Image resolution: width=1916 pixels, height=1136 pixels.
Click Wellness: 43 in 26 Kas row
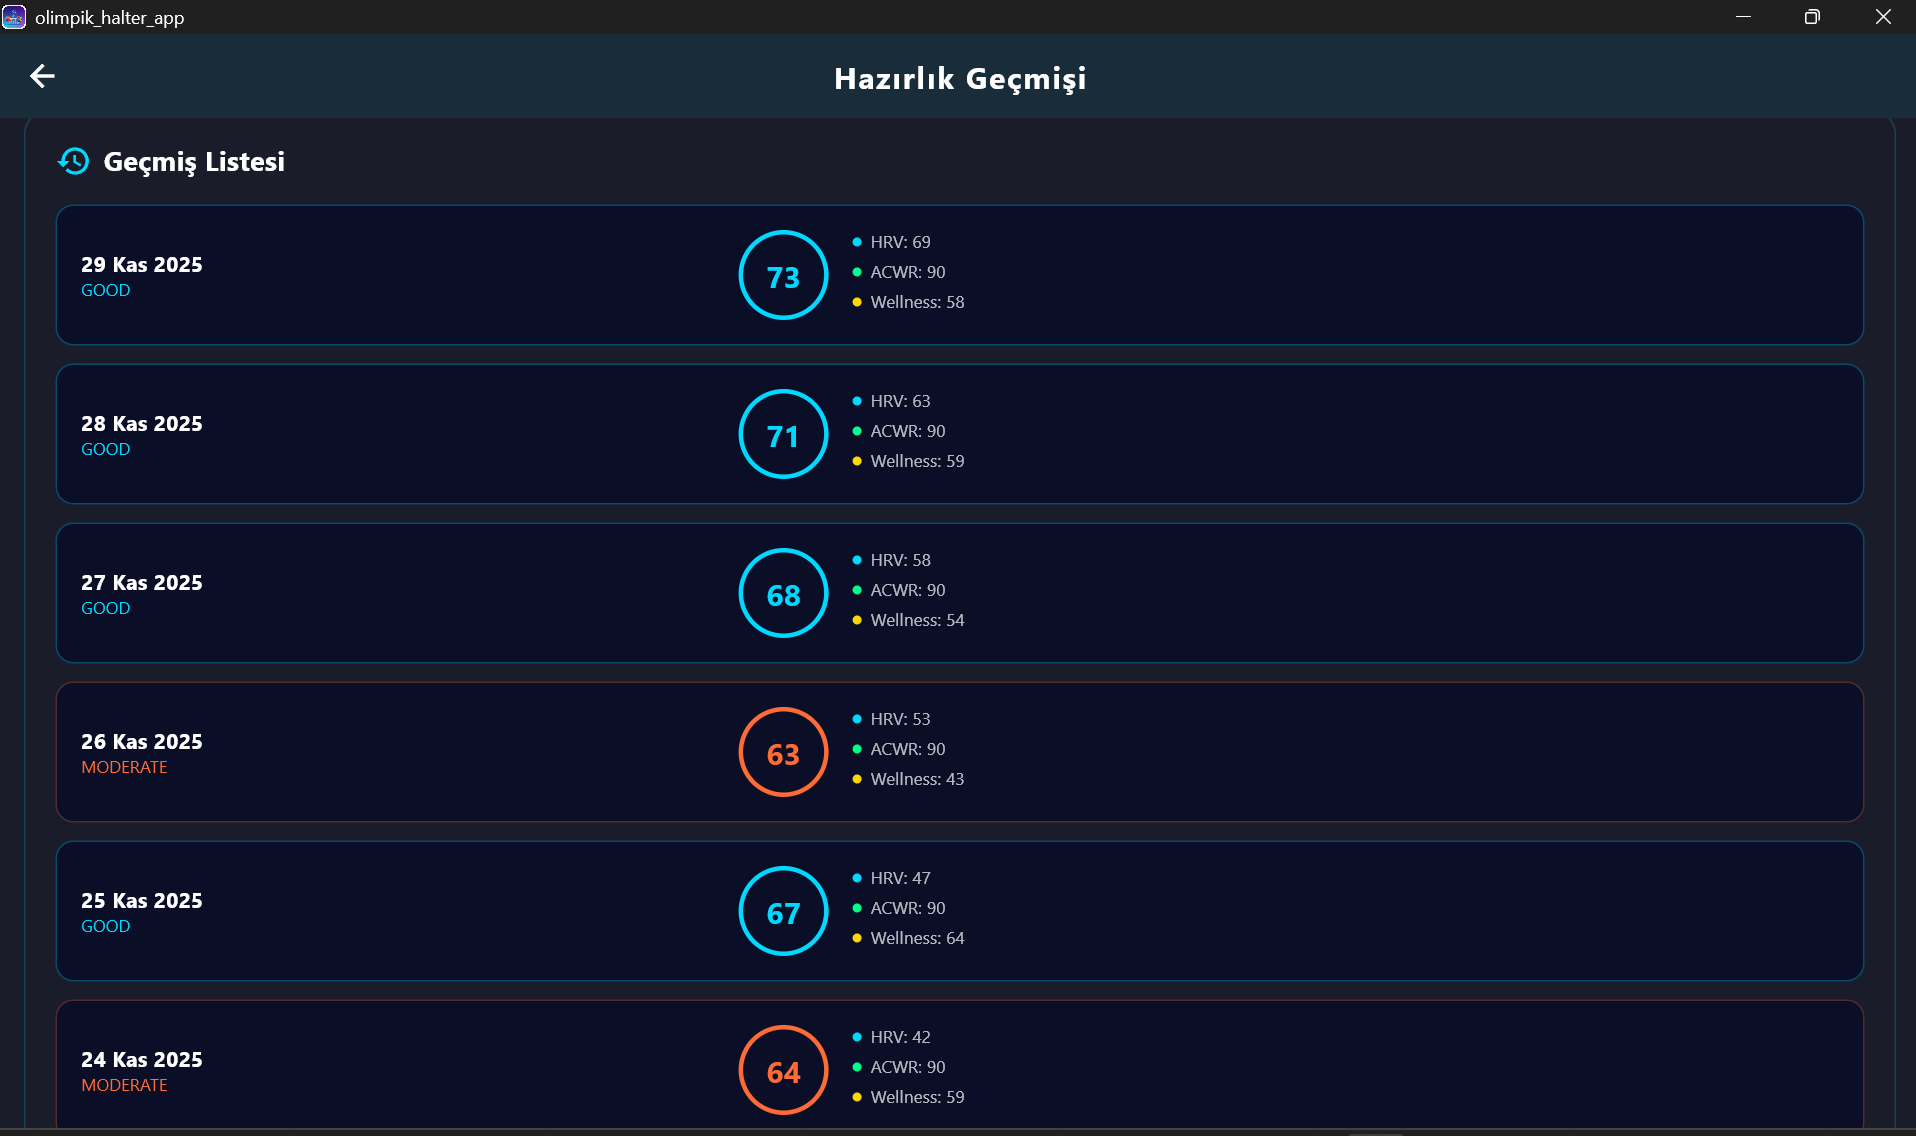click(917, 779)
